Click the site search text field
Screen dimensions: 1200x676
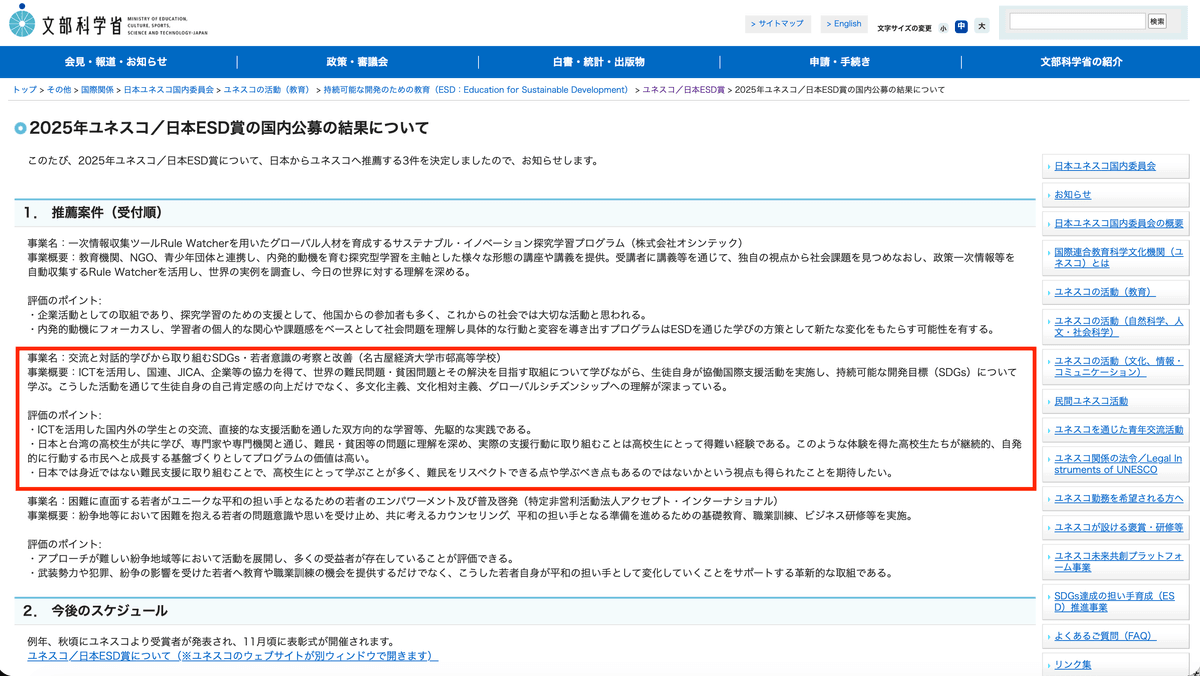1076,21
